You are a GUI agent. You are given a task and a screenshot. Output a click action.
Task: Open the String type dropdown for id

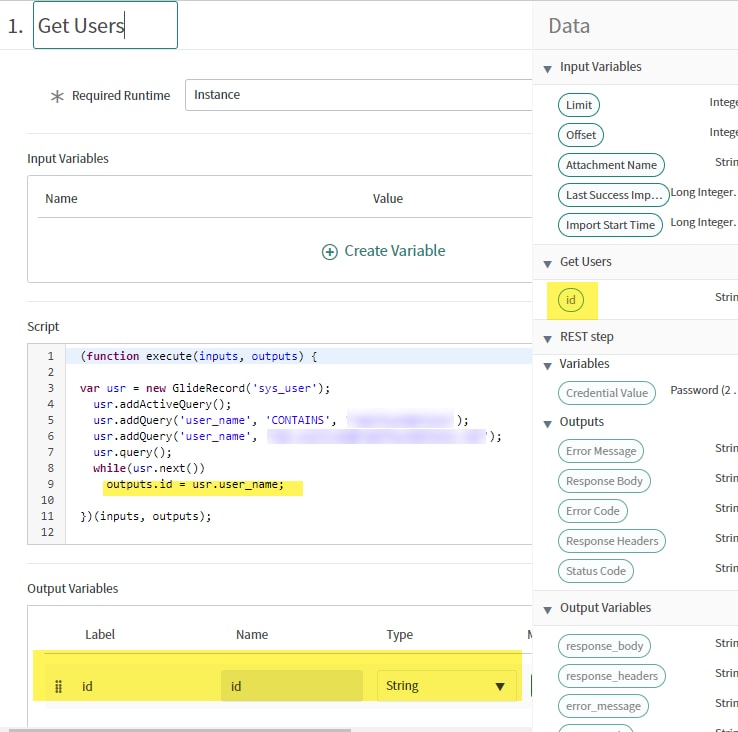click(446, 686)
